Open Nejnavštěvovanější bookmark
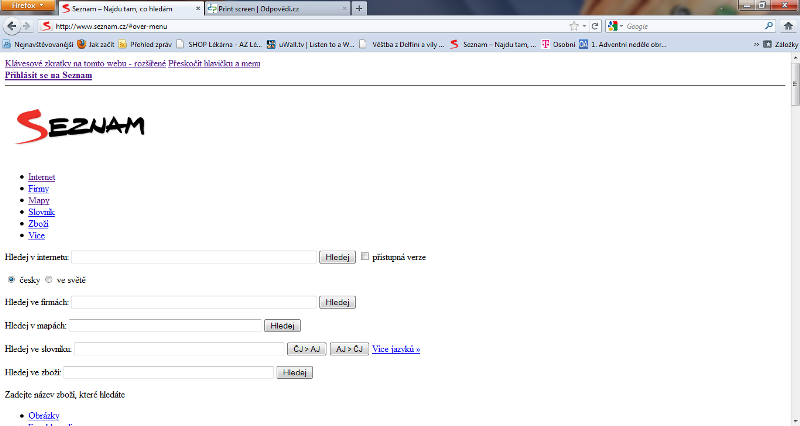800x426 pixels. pyautogui.click(x=38, y=44)
